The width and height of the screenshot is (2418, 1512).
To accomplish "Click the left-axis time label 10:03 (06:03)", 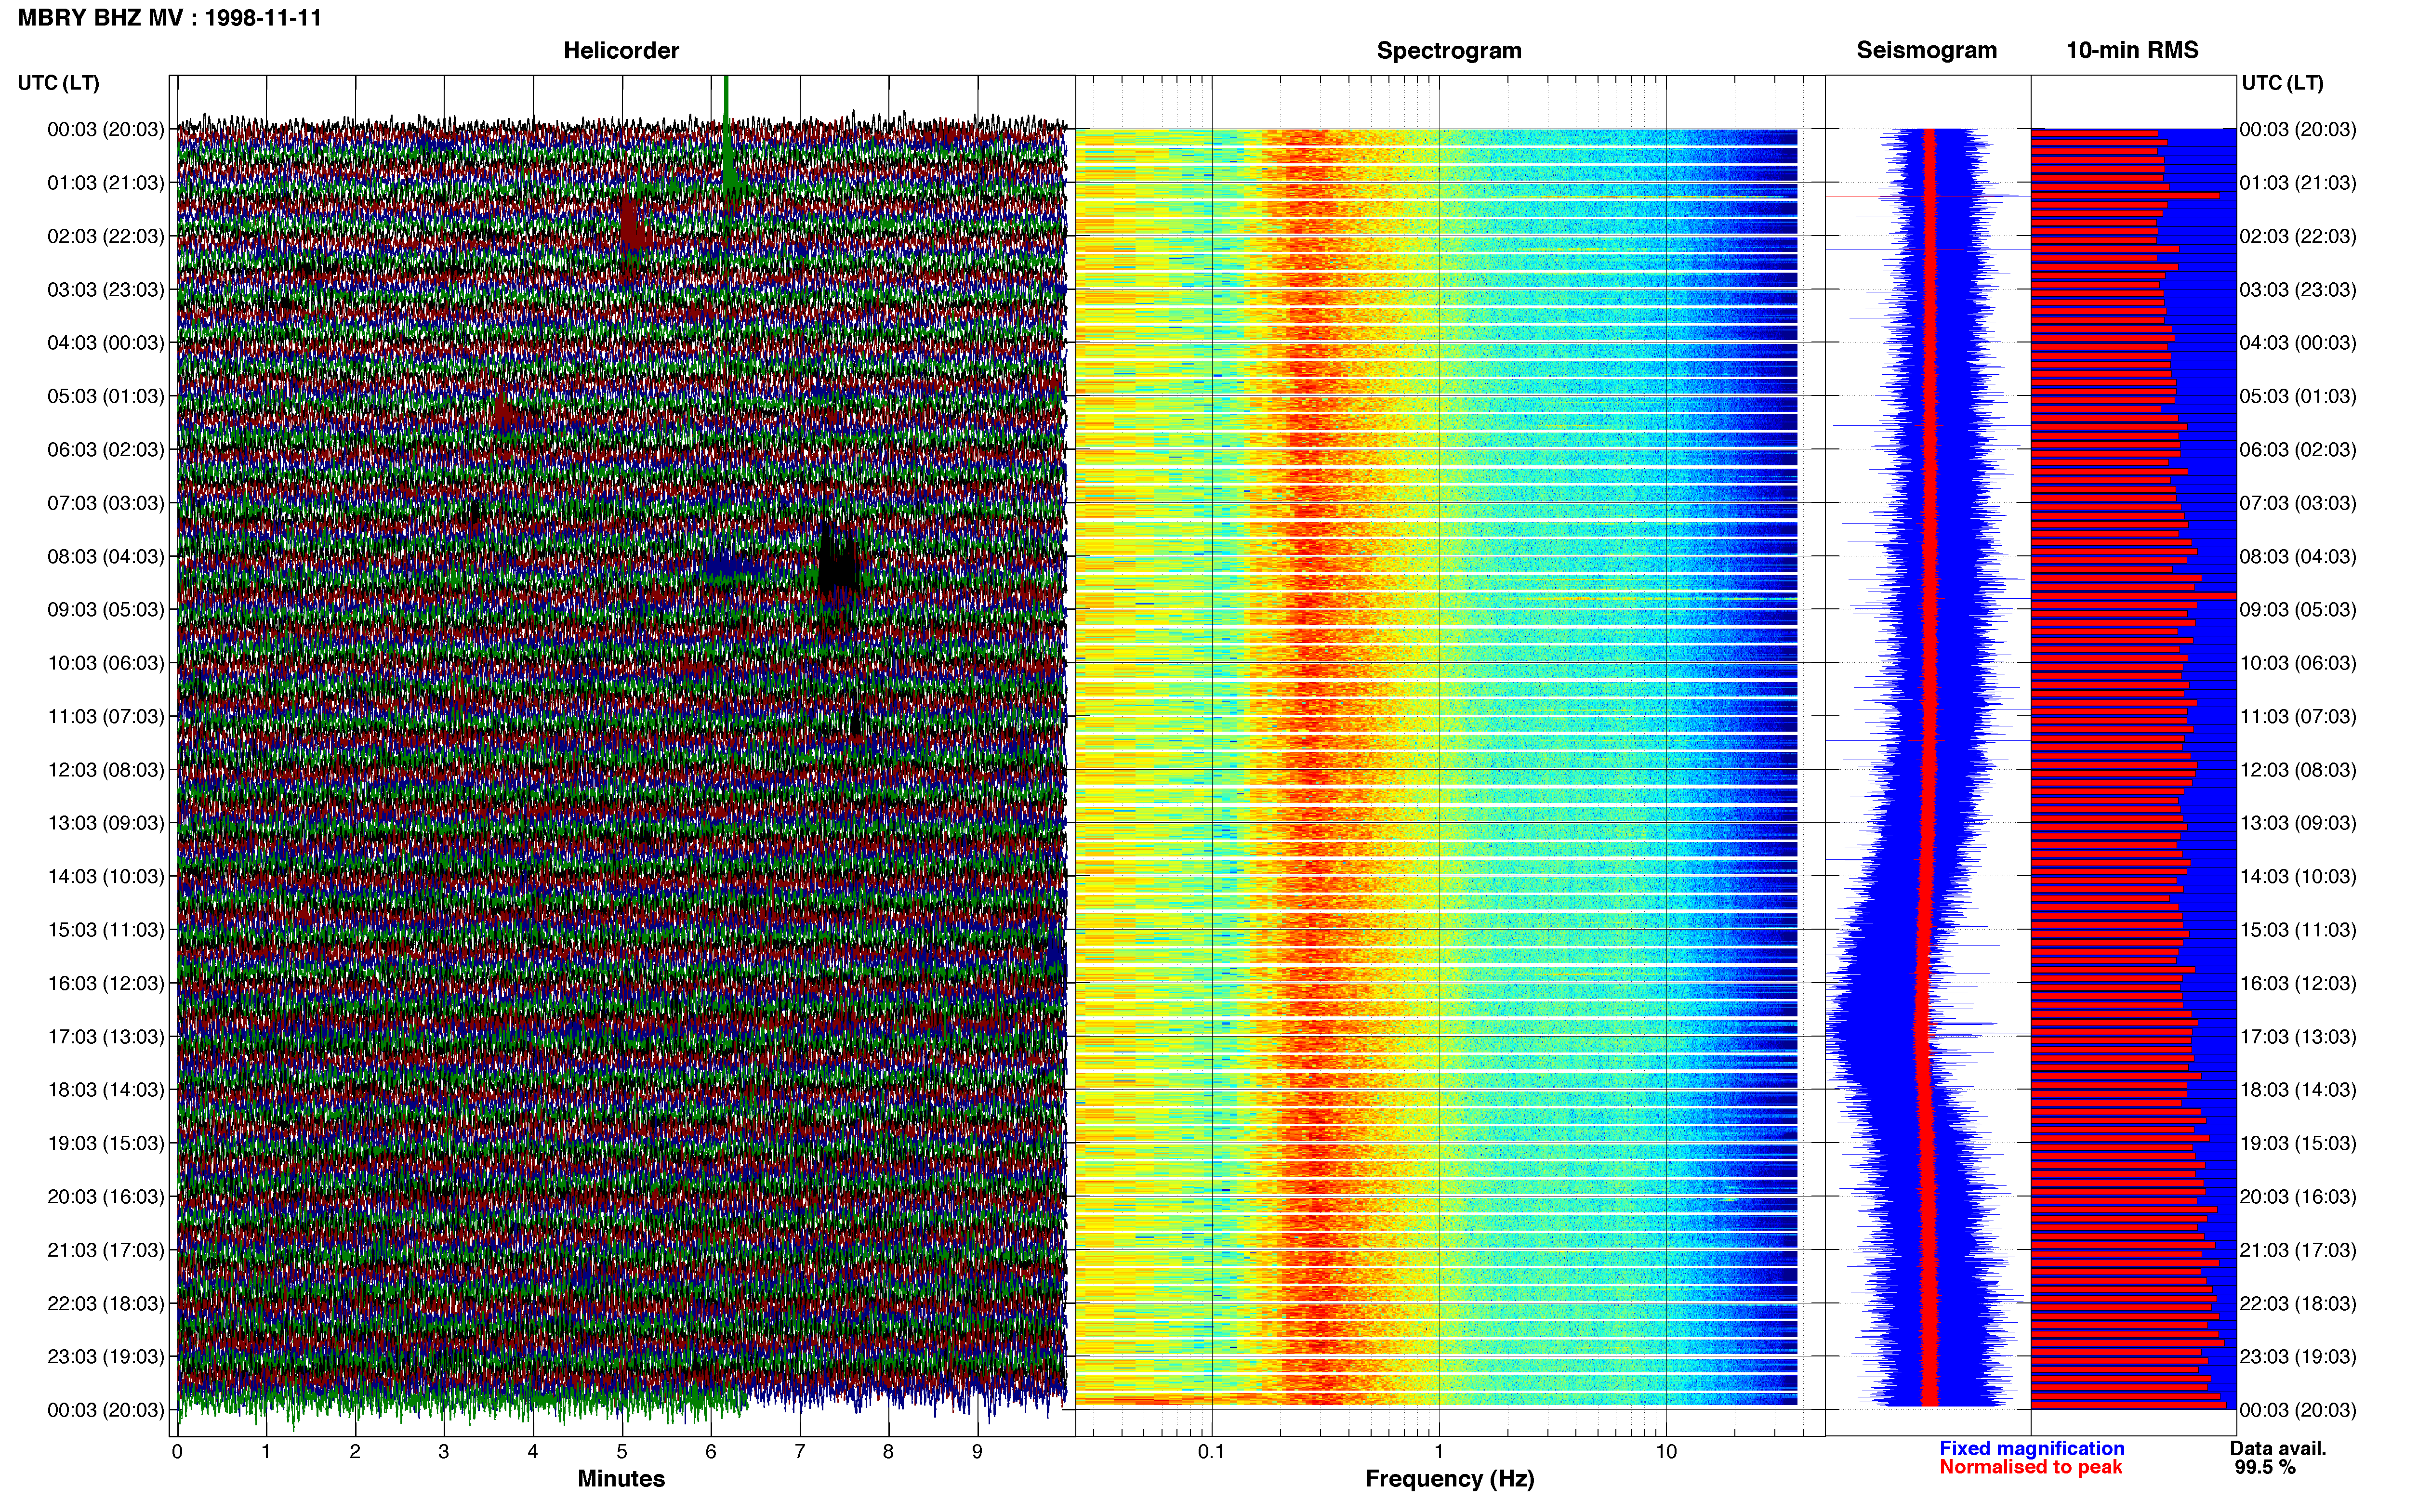I will coord(105,663).
